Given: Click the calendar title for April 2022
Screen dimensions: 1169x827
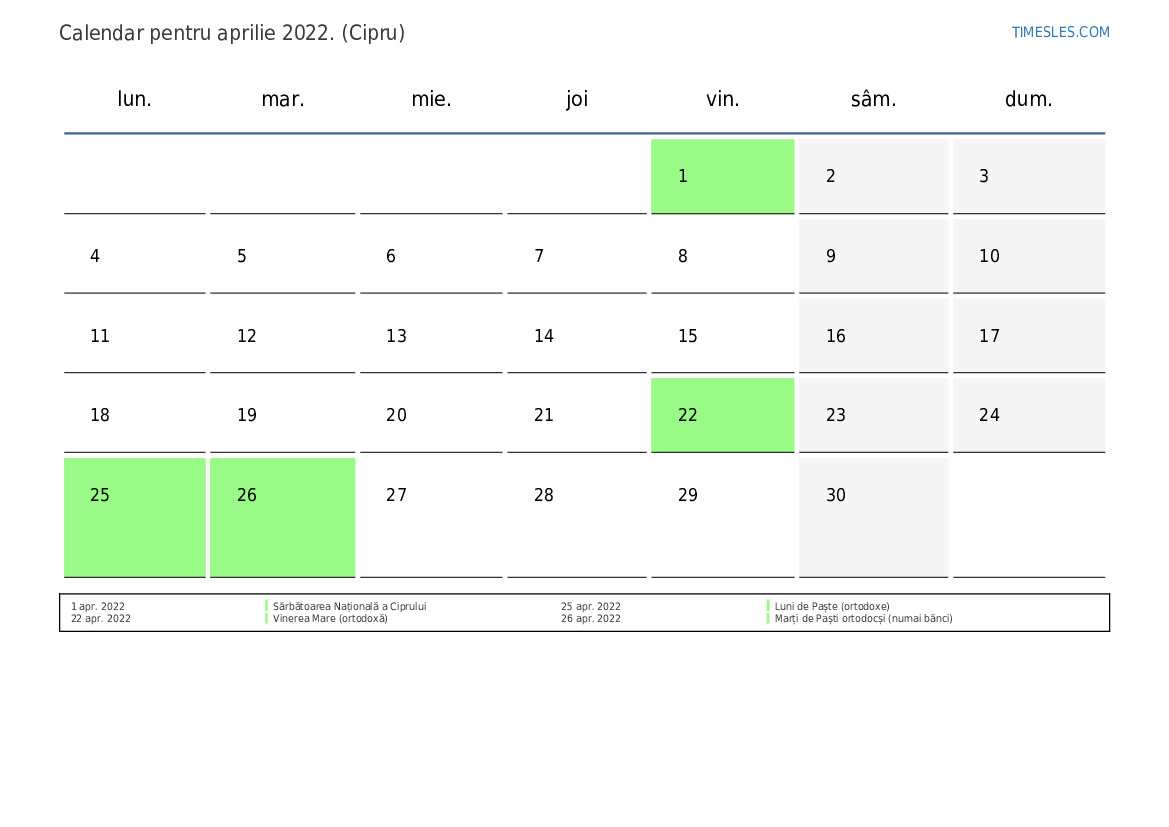Looking at the screenshot, I should (232, 33).
